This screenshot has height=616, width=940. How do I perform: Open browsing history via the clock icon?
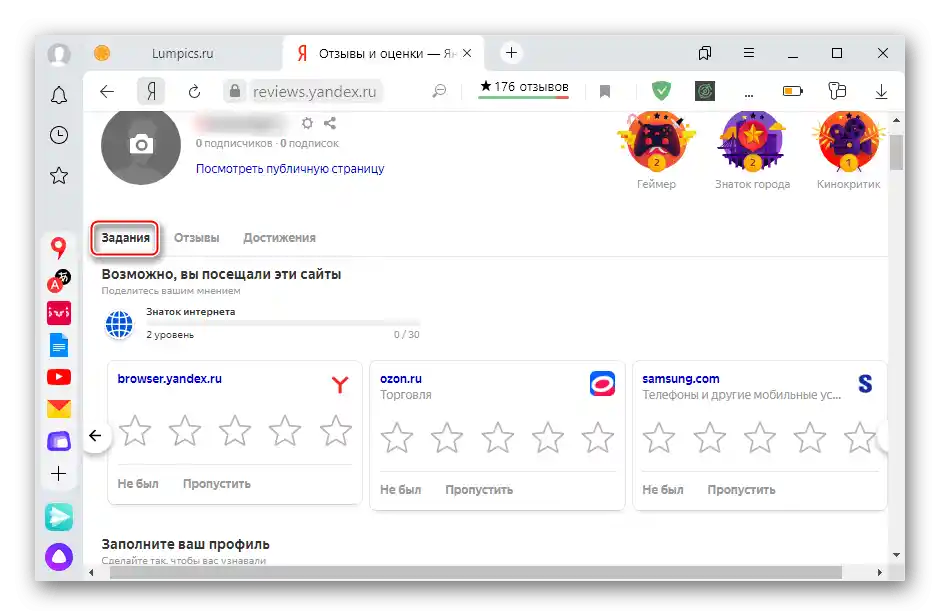click(59, 135)
